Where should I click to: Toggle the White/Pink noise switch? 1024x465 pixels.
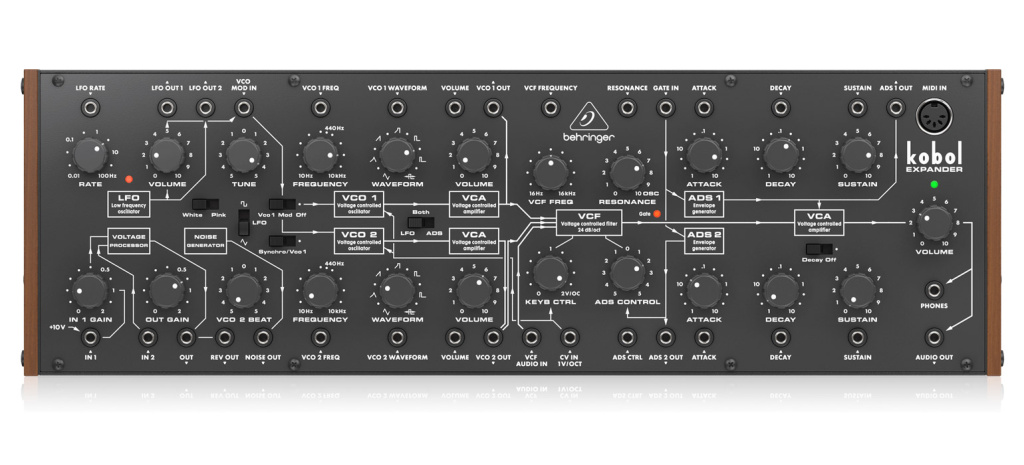(204, 203)
